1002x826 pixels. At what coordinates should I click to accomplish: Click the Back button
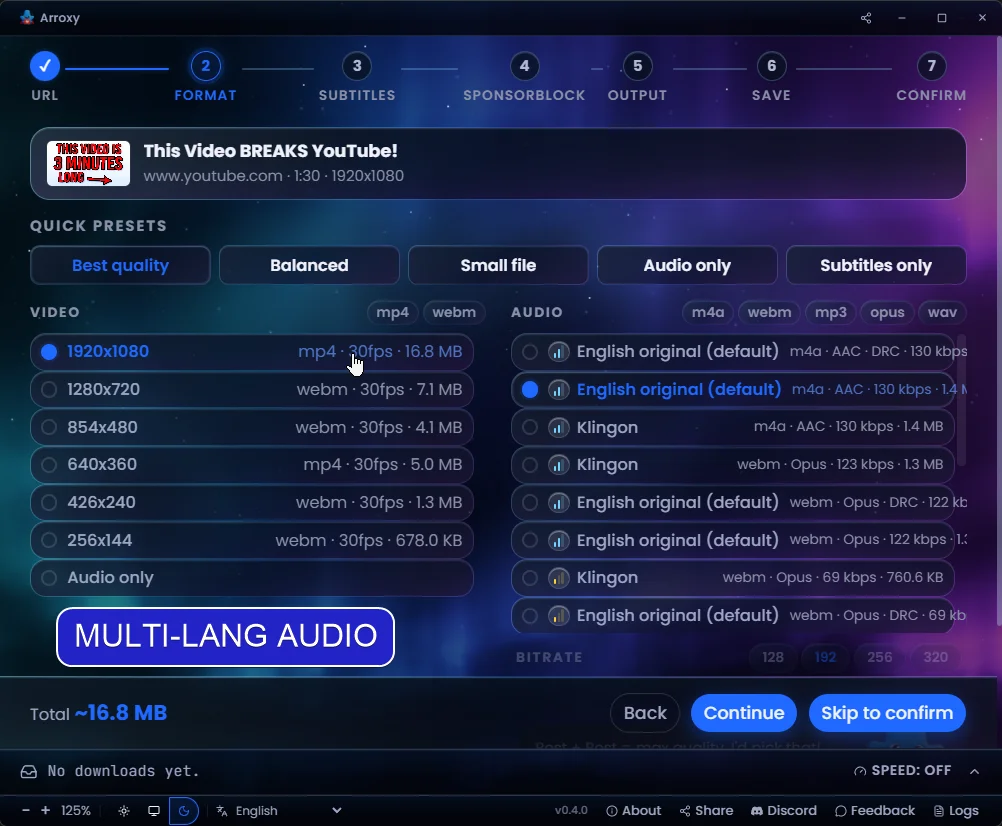point(645,713)
